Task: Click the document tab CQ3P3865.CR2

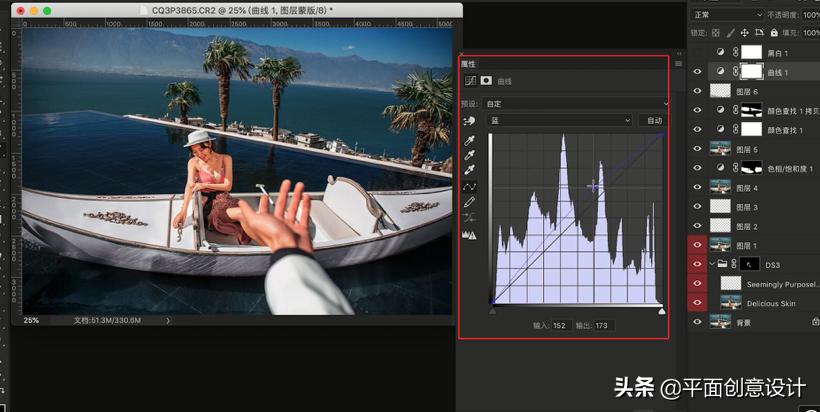Action: pyautogui.click(x=242, y=10)
